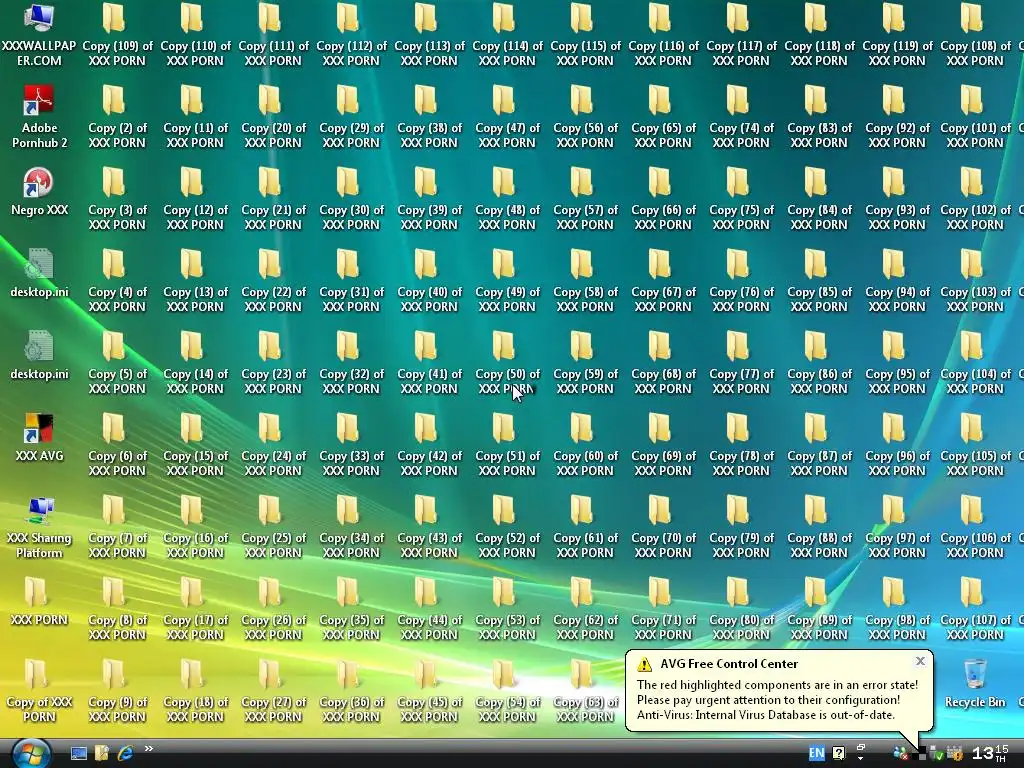
Task: Select the Copy (40) folder
Action: (x=429, y=280)
